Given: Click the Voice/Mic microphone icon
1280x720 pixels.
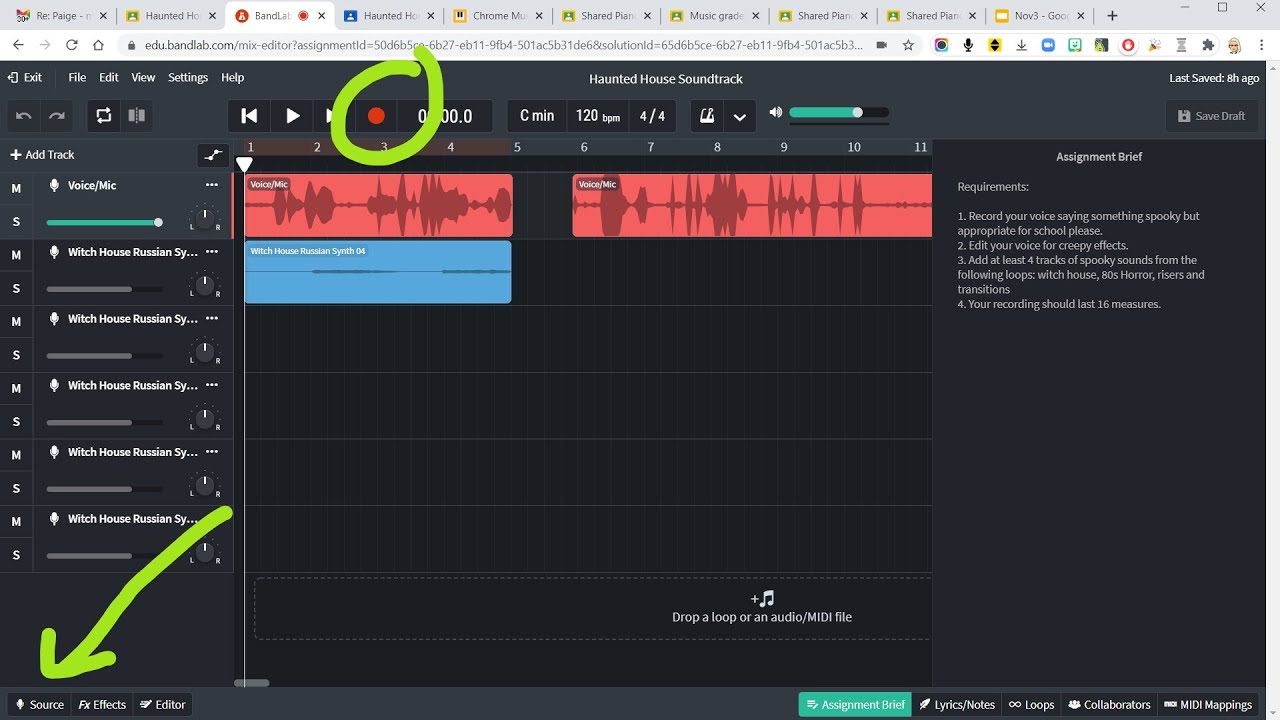Looking at the screenshot, I should [54, 185].
